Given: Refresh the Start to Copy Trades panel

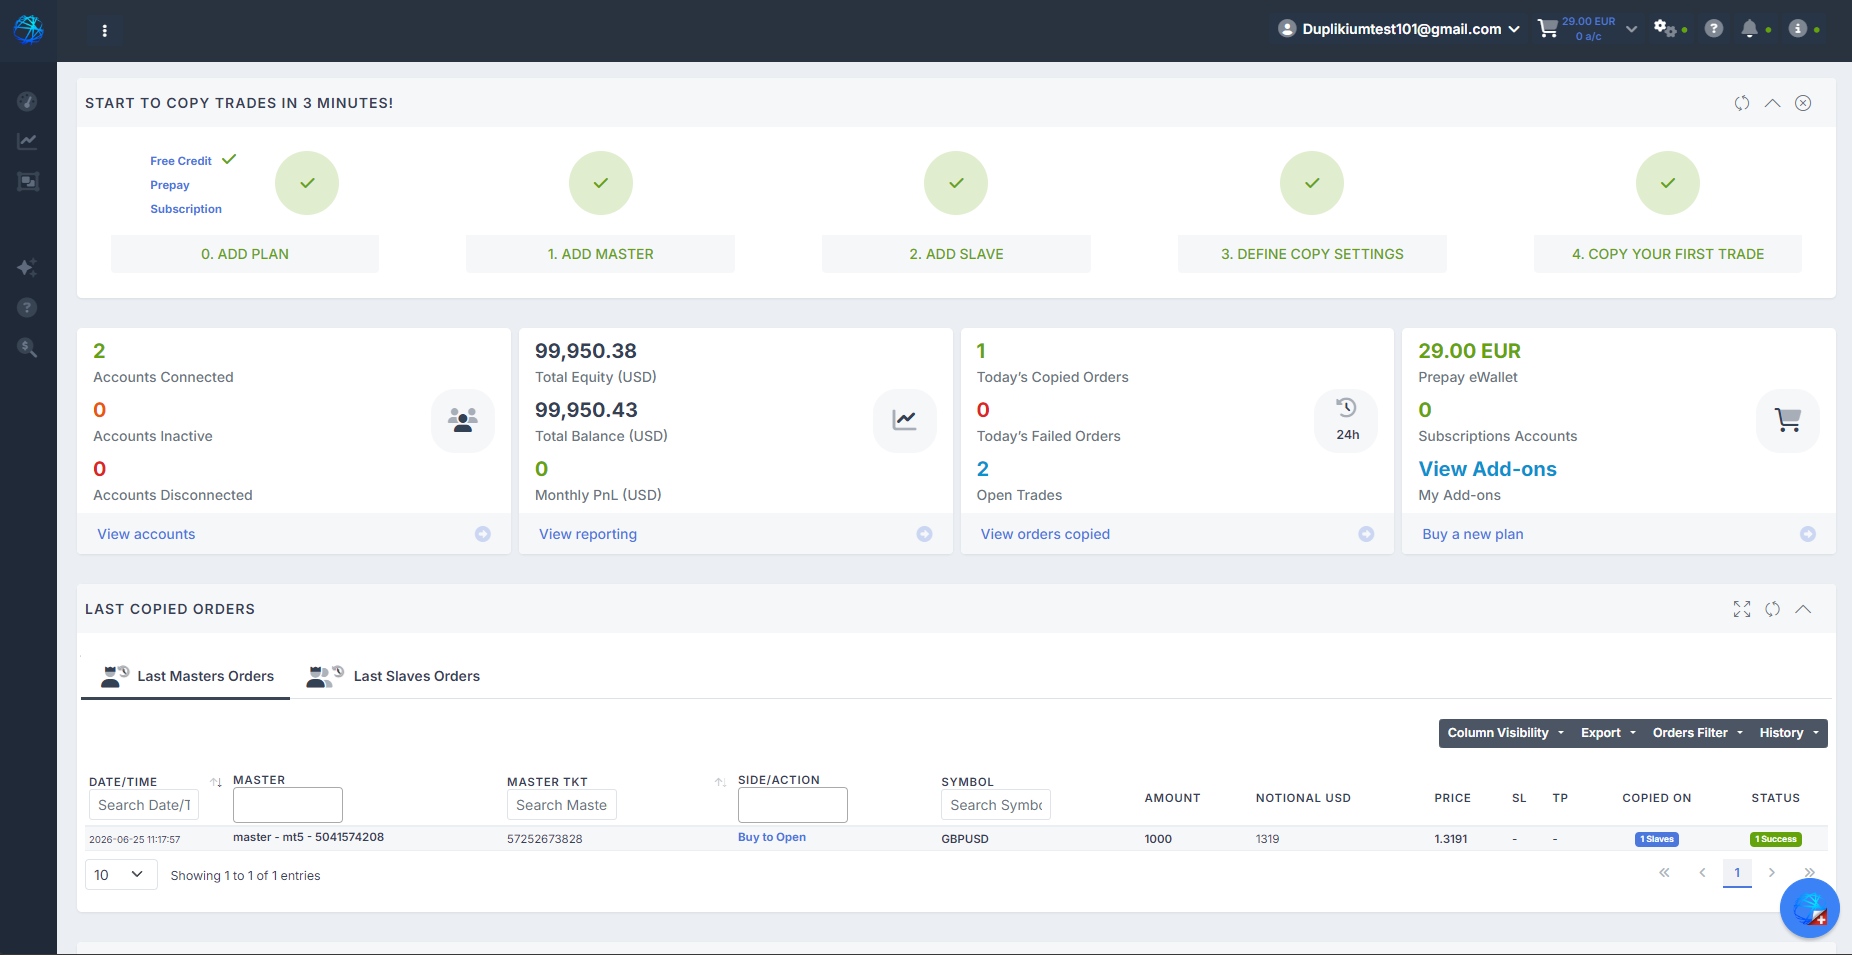Looking at the screenshot, I should click(x=1742, y=103).
